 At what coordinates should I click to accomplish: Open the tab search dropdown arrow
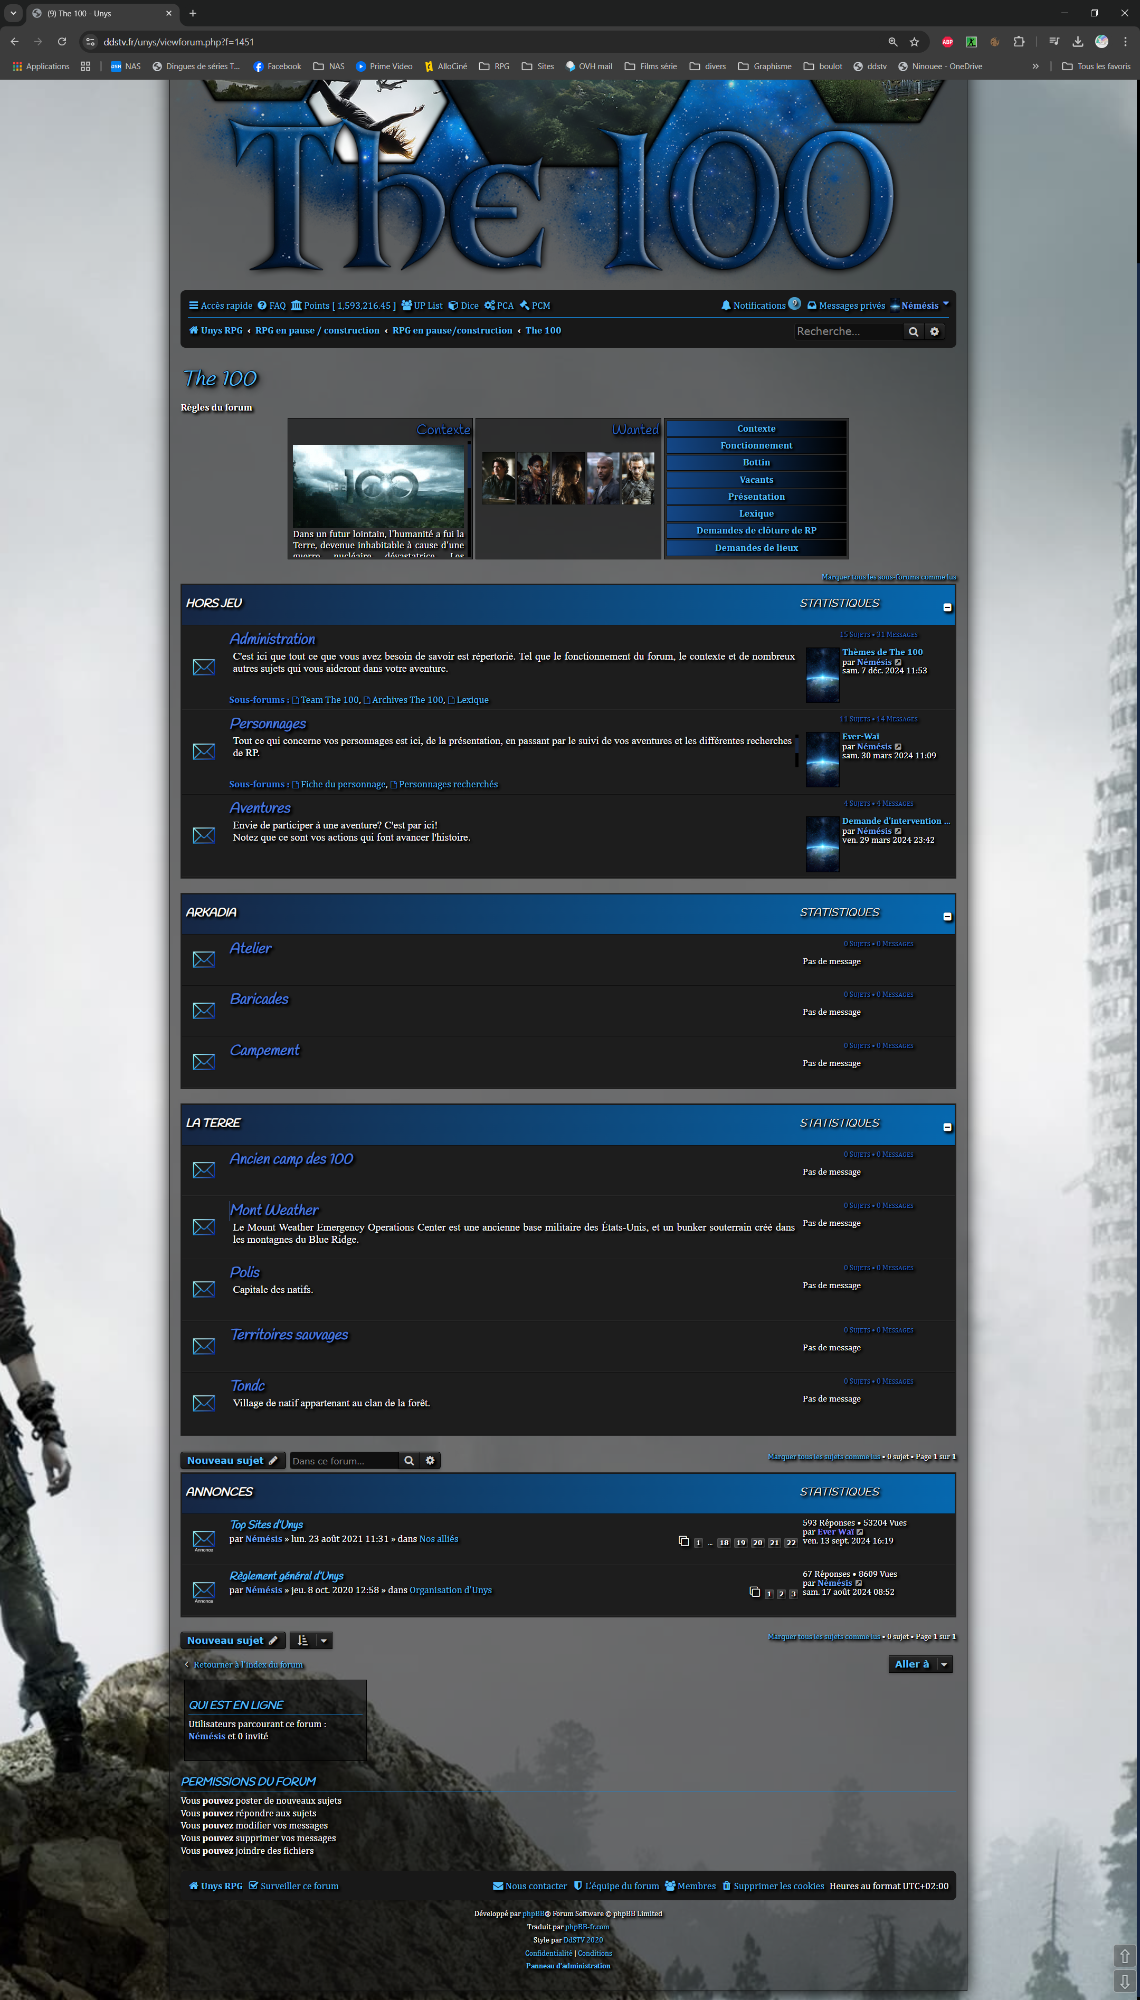(13, 13)
